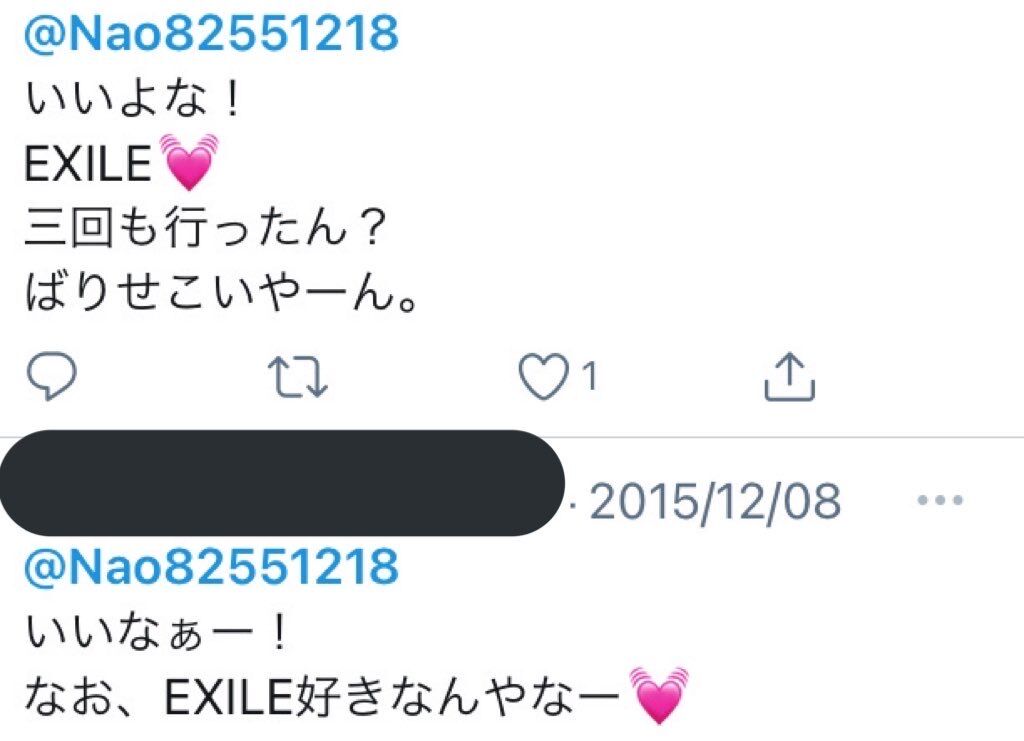Tap the EXILE word in first tweet
Viewport: 1024px width, 741px height.
pyautogui.click(x=88, y=163)
